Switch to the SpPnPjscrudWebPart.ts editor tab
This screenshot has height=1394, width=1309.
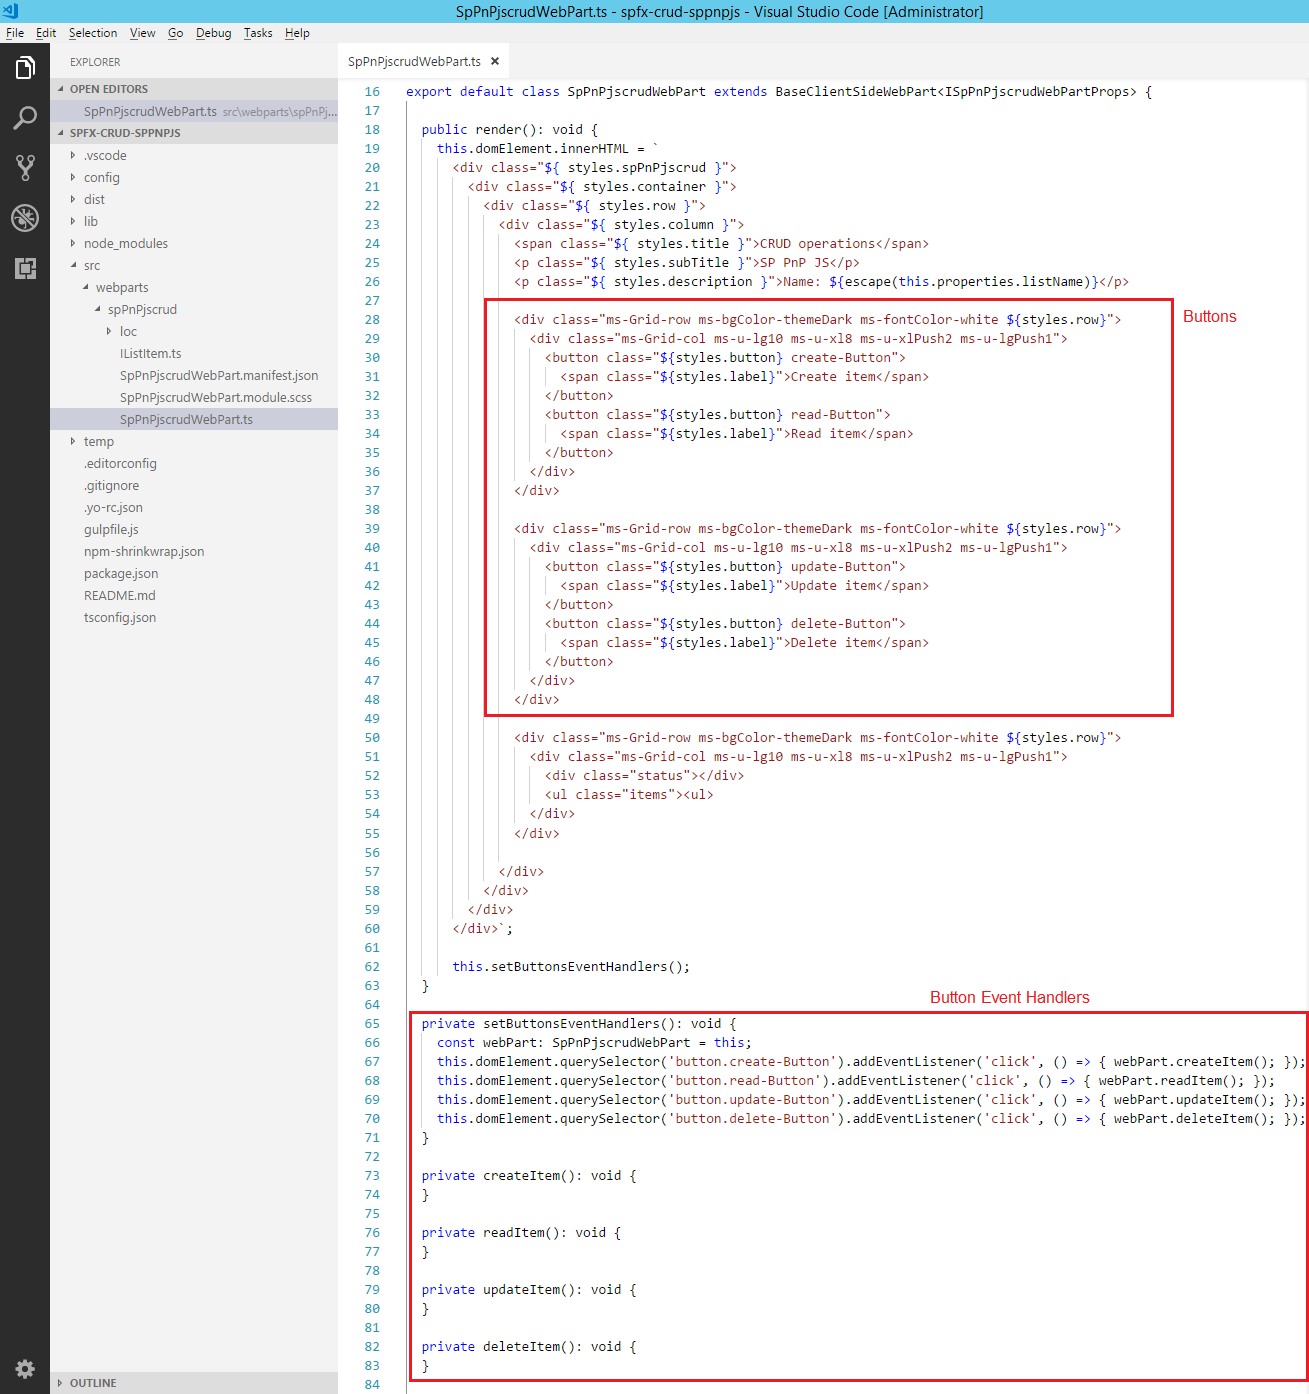tap(414, 62)
